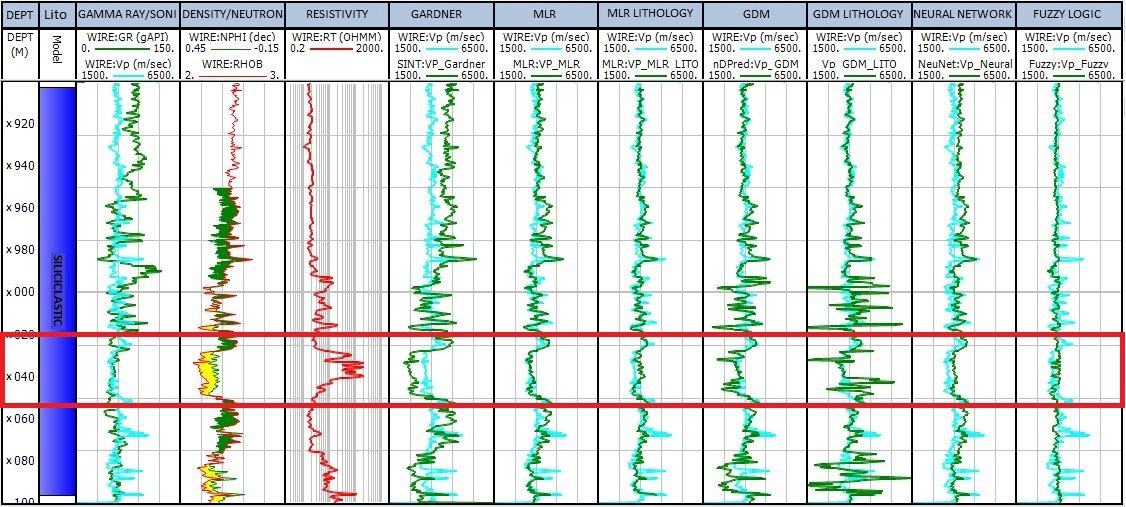Click the WIRE:RT (OHMM) curve label

point(337,35)
